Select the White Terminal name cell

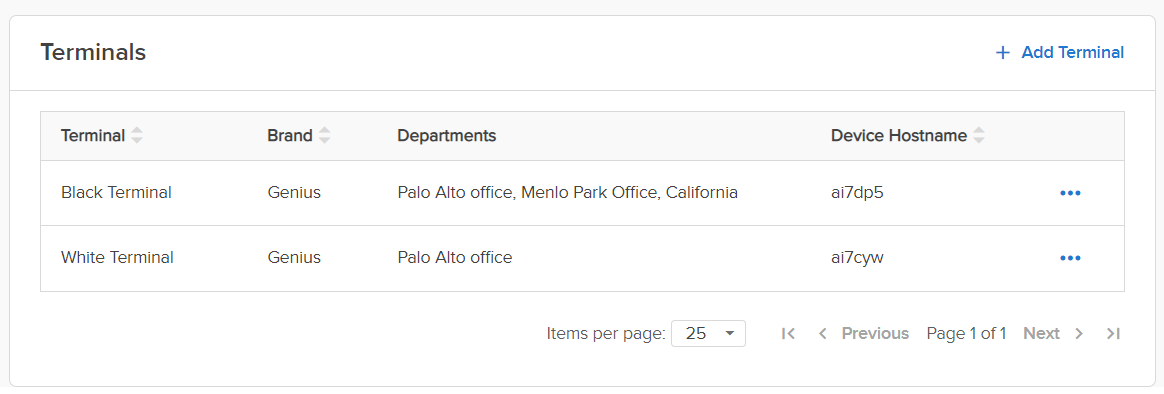[x=117, y=258]
